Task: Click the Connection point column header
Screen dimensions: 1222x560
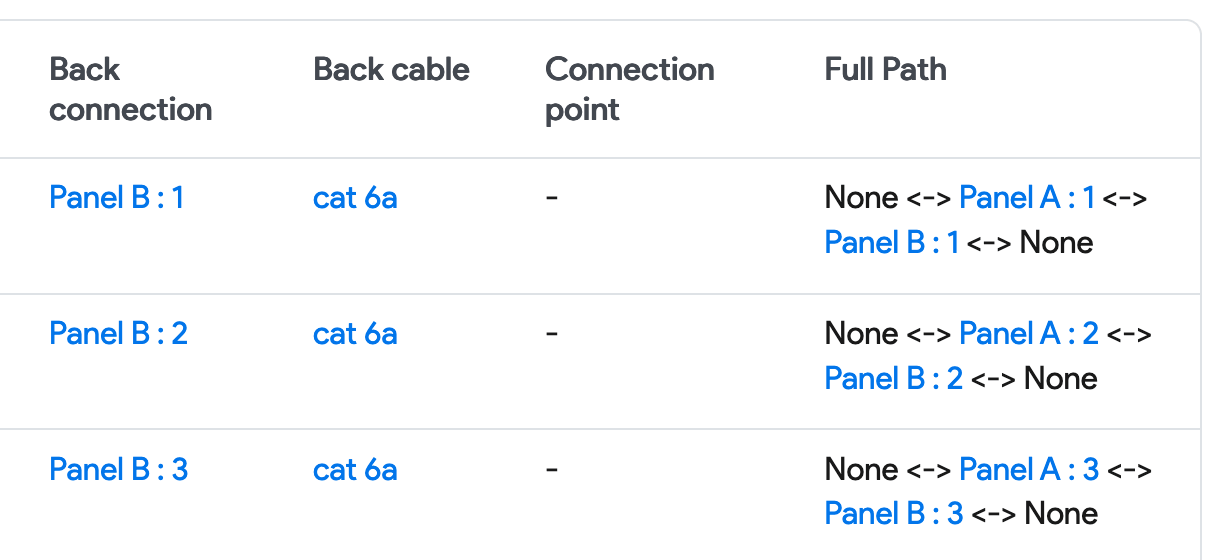Action: (x=629, y=89)
